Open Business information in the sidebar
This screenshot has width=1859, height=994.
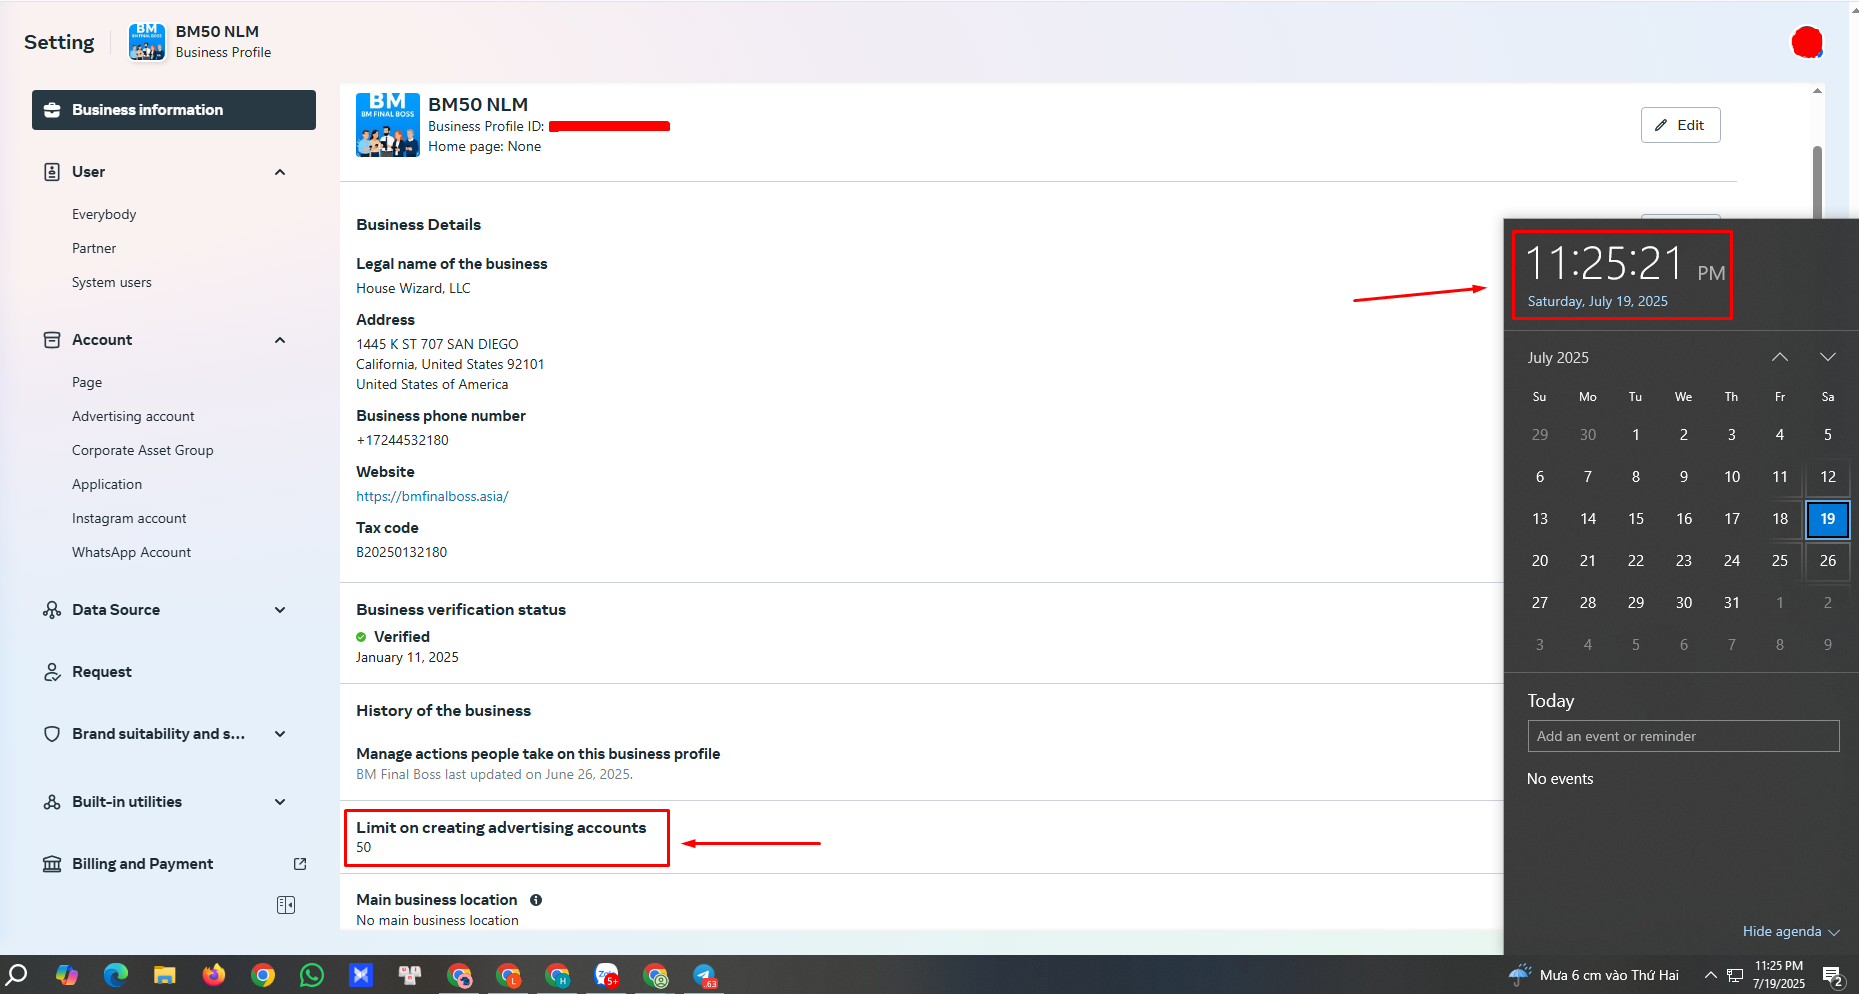tap(174, 110)
